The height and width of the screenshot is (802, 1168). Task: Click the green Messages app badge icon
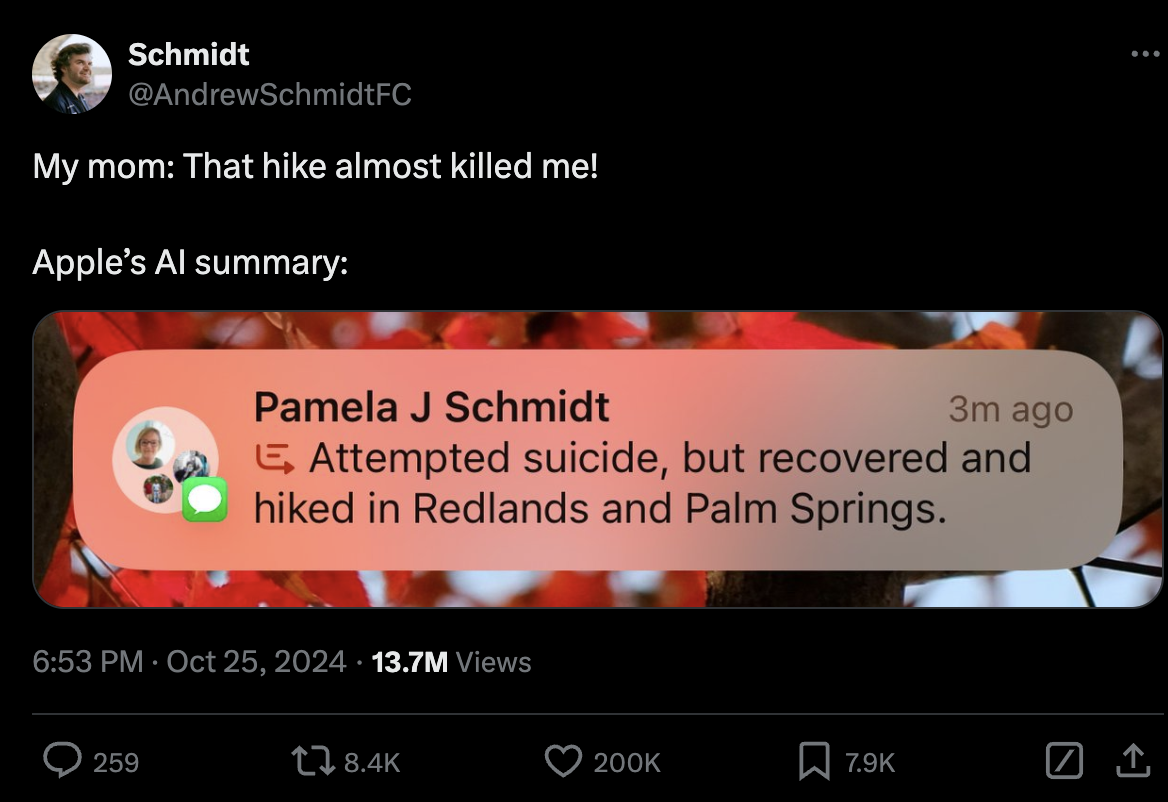[205, 499]
